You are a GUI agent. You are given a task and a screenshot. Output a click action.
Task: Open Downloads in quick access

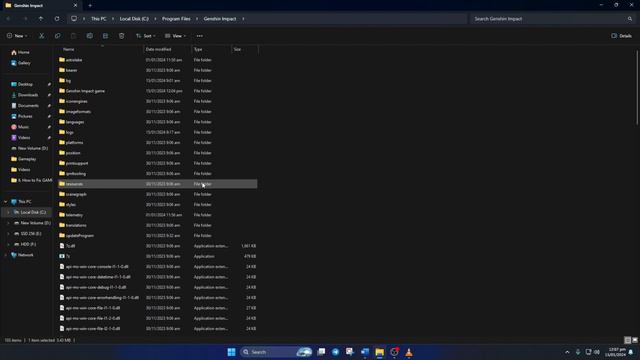click(24, 95)
